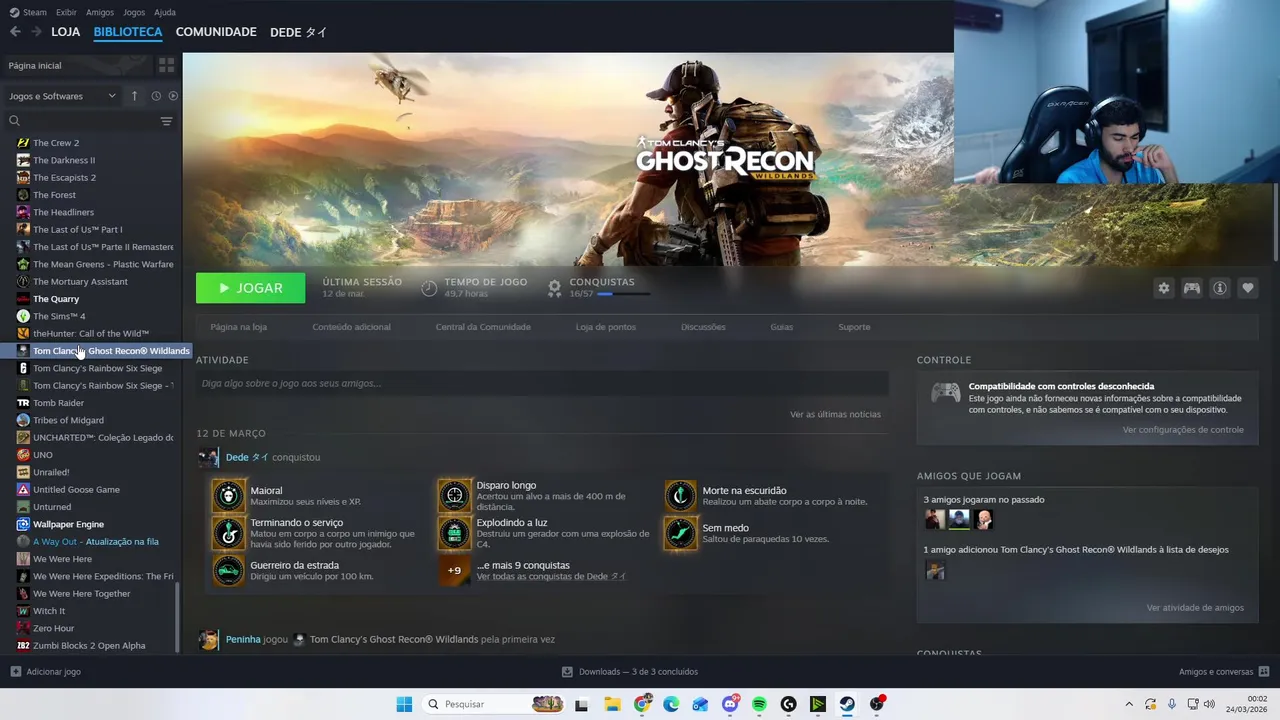
Task: Sort library ascending with arrow icon
Action: point(134,96)
